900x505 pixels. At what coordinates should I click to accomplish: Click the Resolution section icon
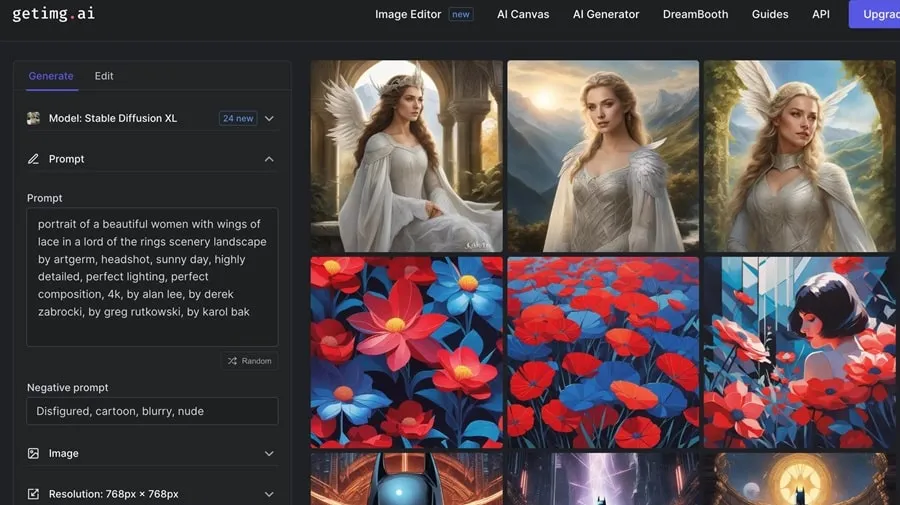33,494
